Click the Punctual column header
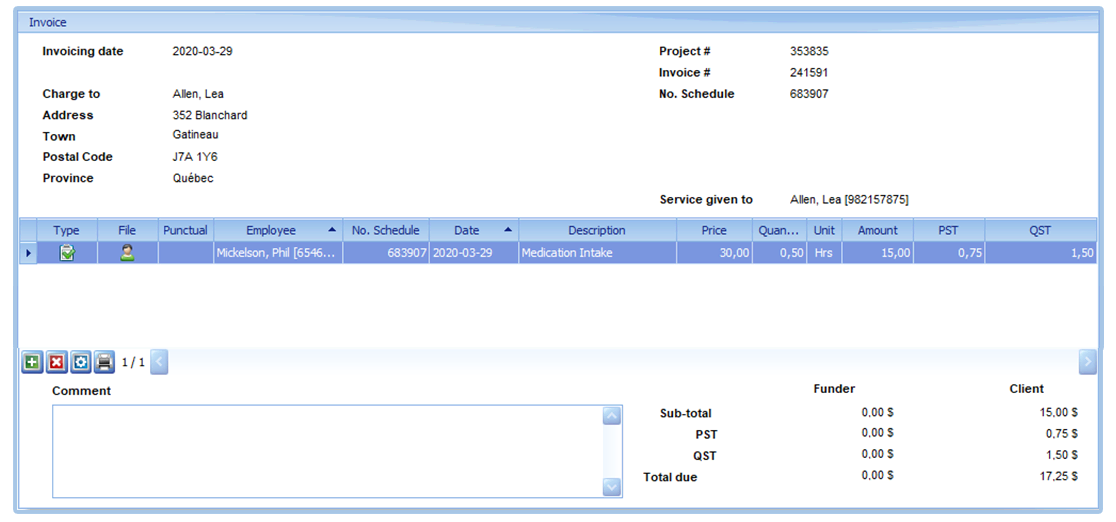The width and height of the screenshot is (1116, 522). coord(186,230)
